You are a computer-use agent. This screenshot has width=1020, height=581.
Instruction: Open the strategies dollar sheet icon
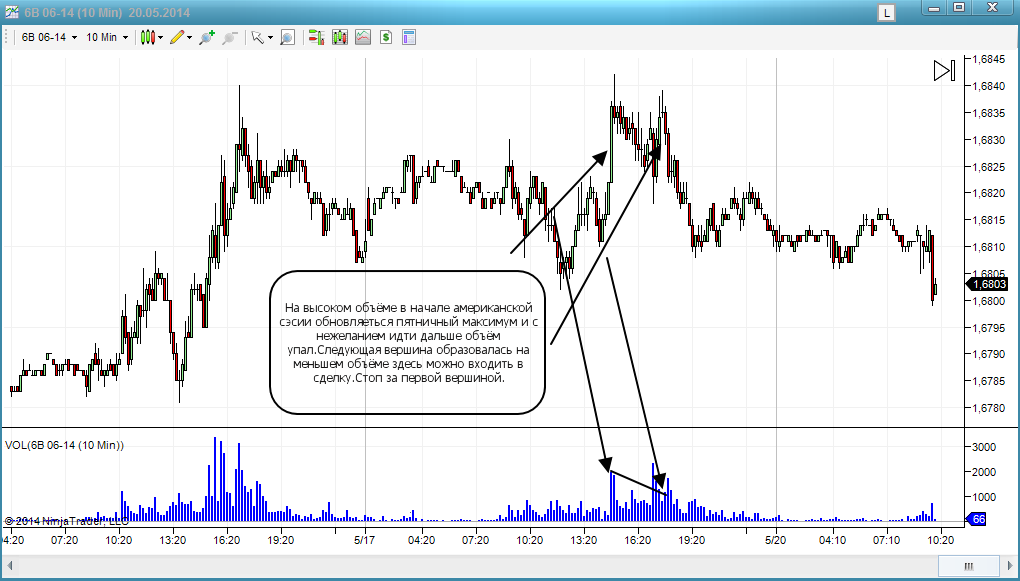click(386, 37)
